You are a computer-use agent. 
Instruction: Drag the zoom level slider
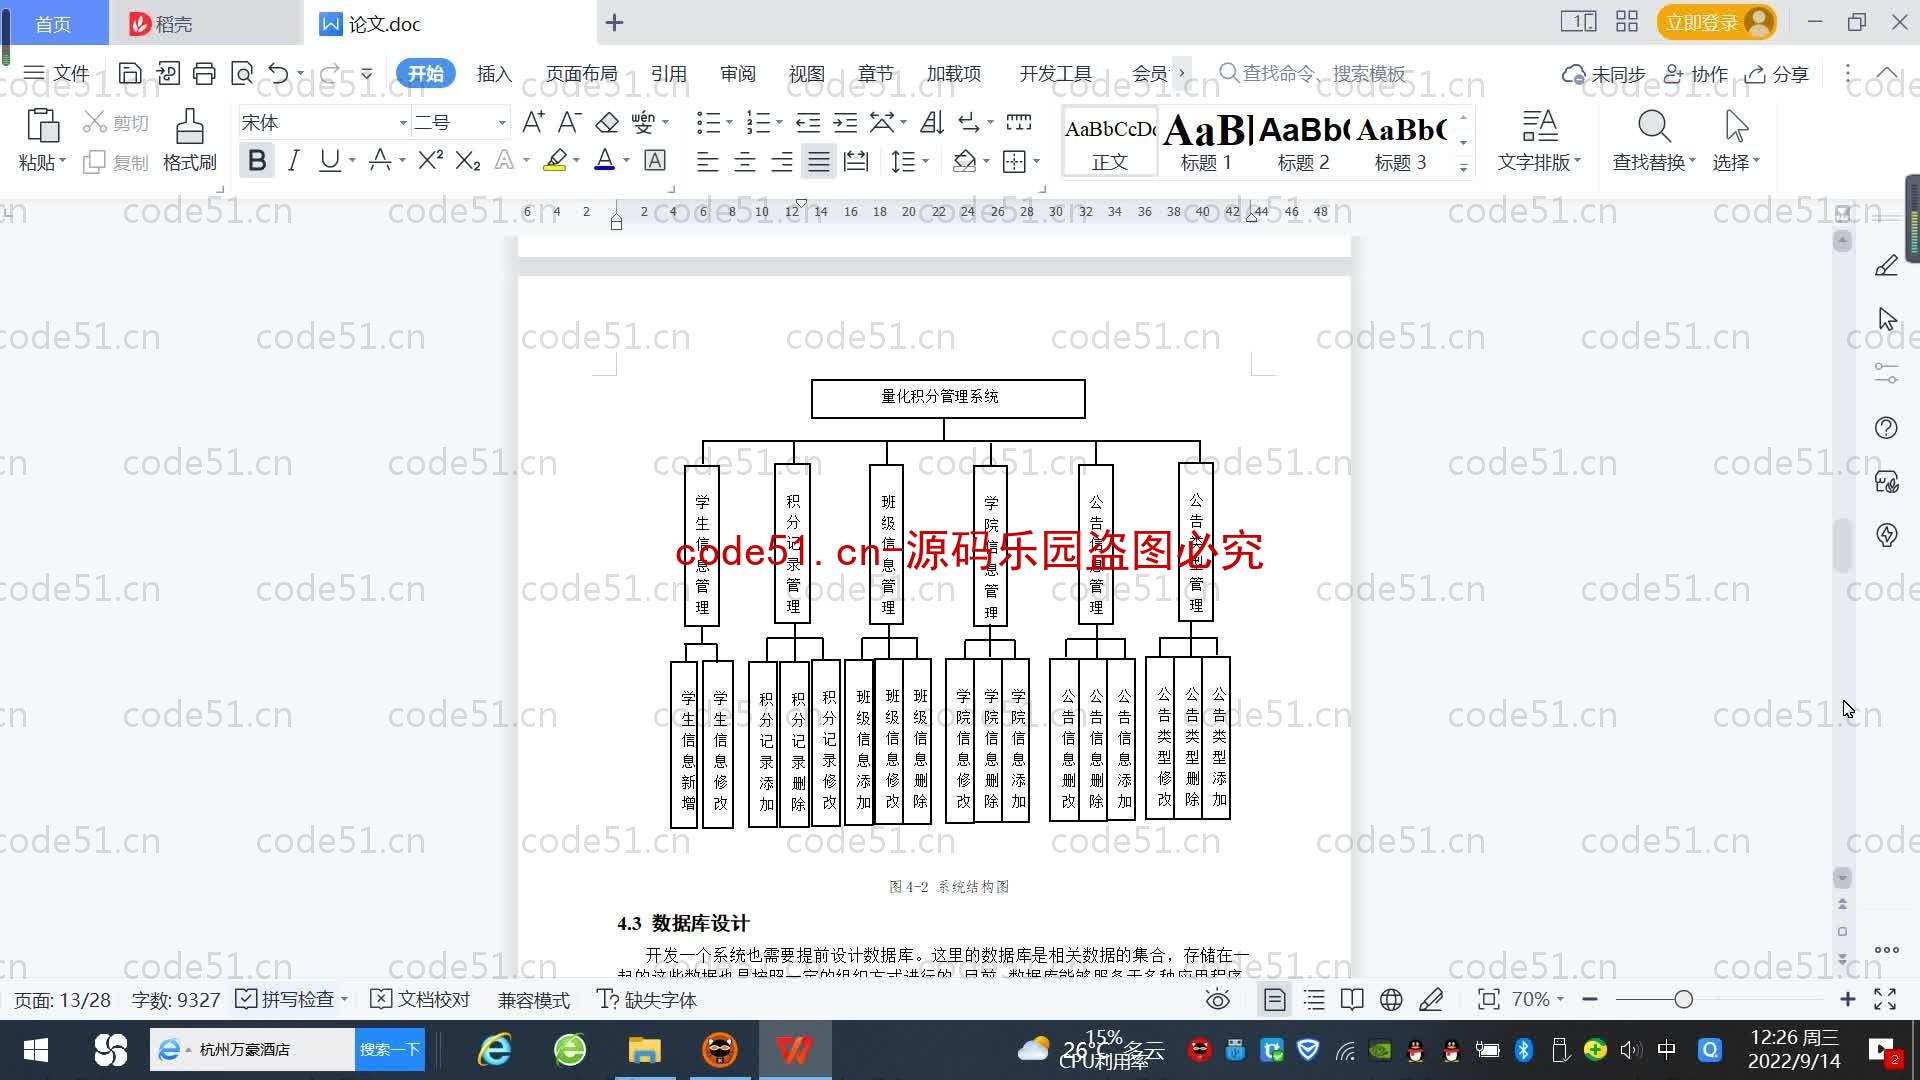point(1685,1000)
